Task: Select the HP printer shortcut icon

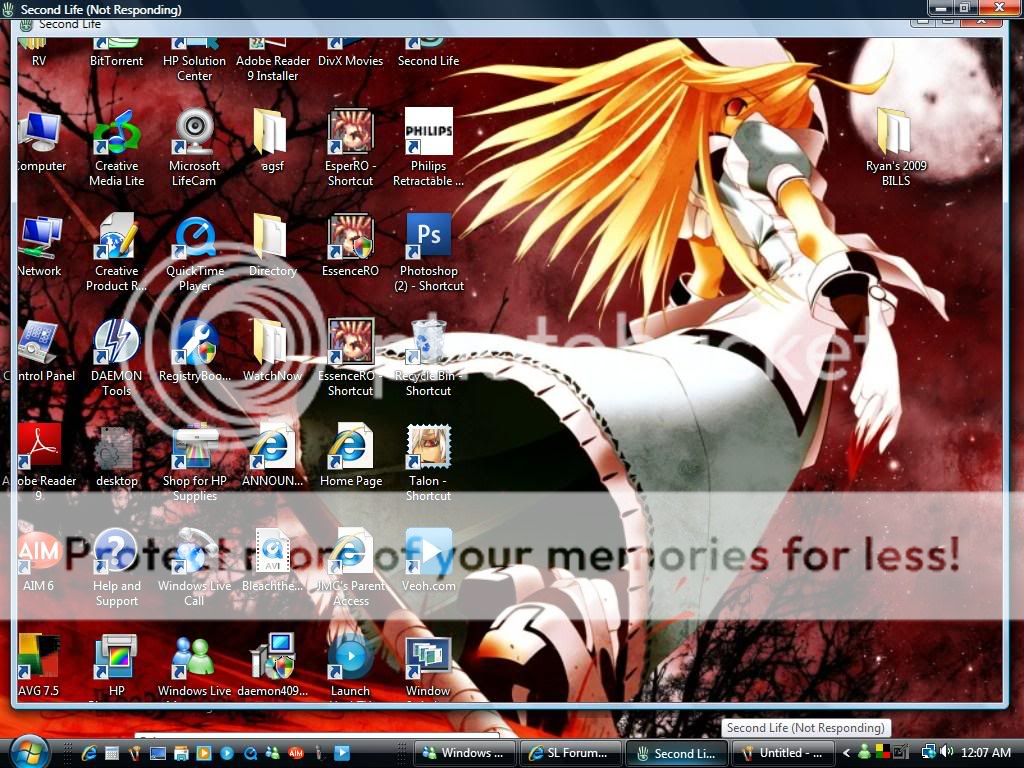Action: click(116, 667)
